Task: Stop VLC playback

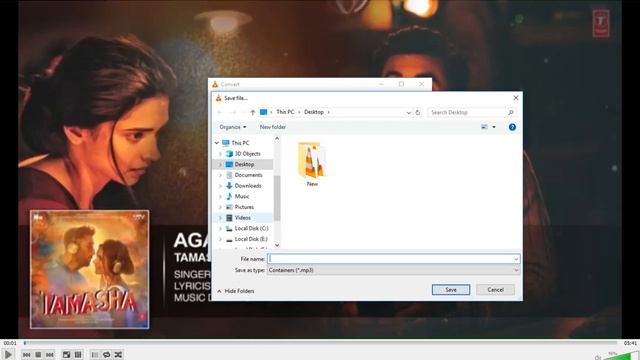Action: pyautogui.click(x=38, y=355)
